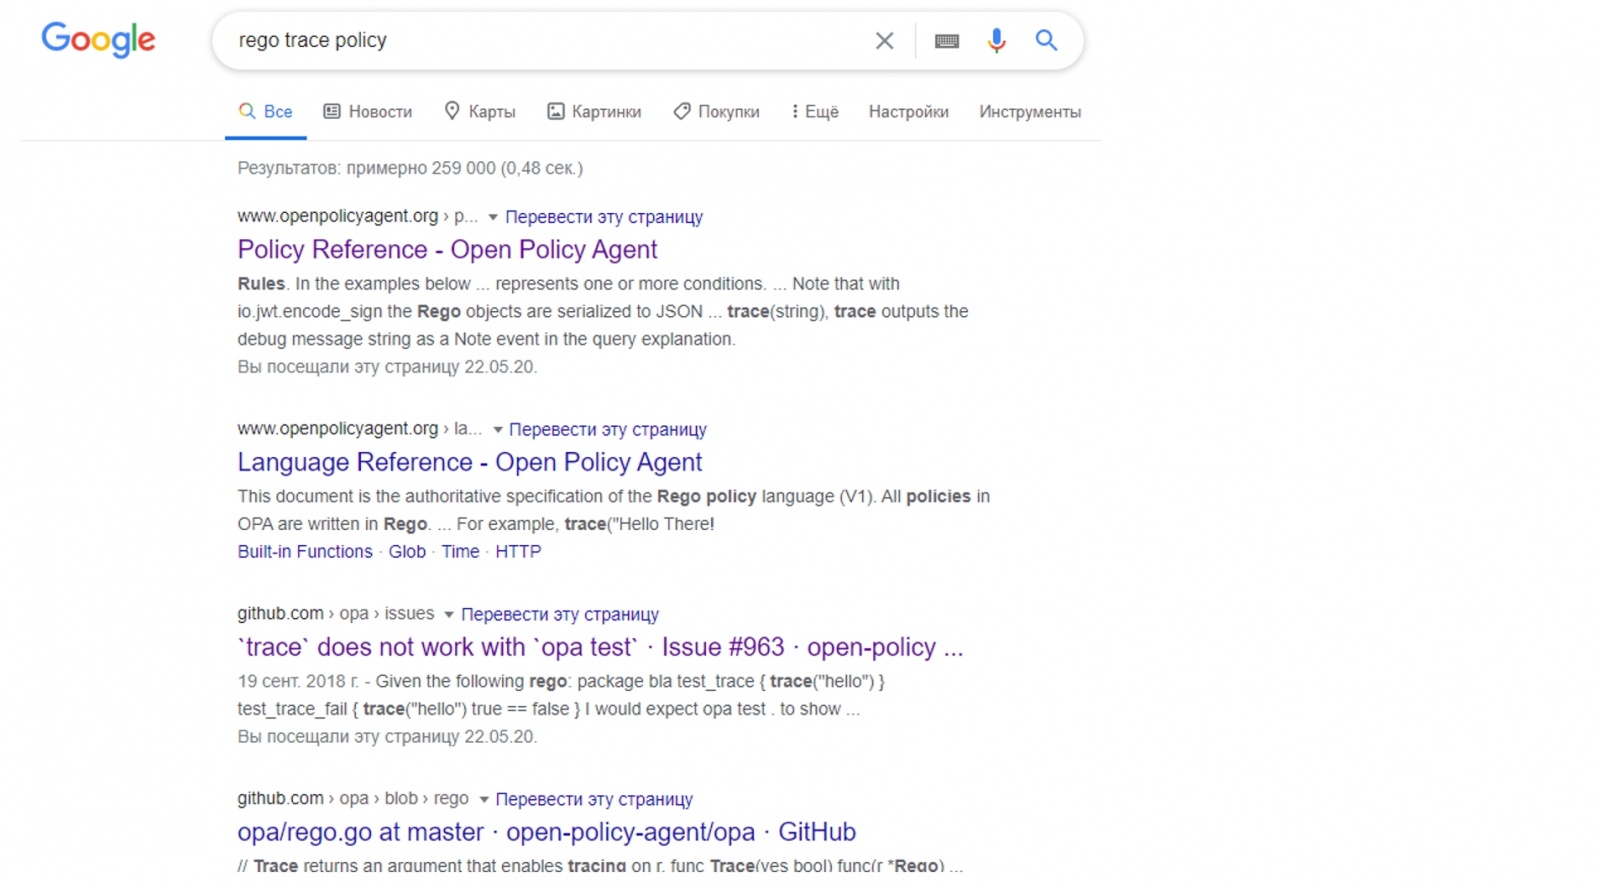
Task: Open opa/rego.go at master GitHub result
Action: 547,833
